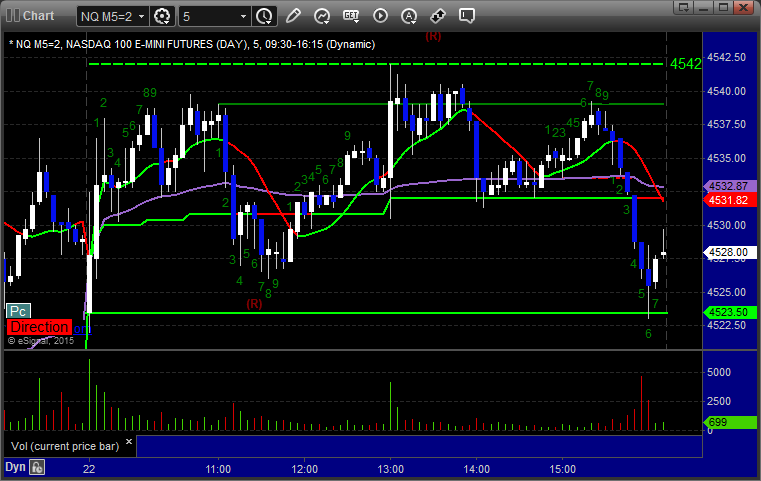Click the 2500 volume axis label

(719, 401)
